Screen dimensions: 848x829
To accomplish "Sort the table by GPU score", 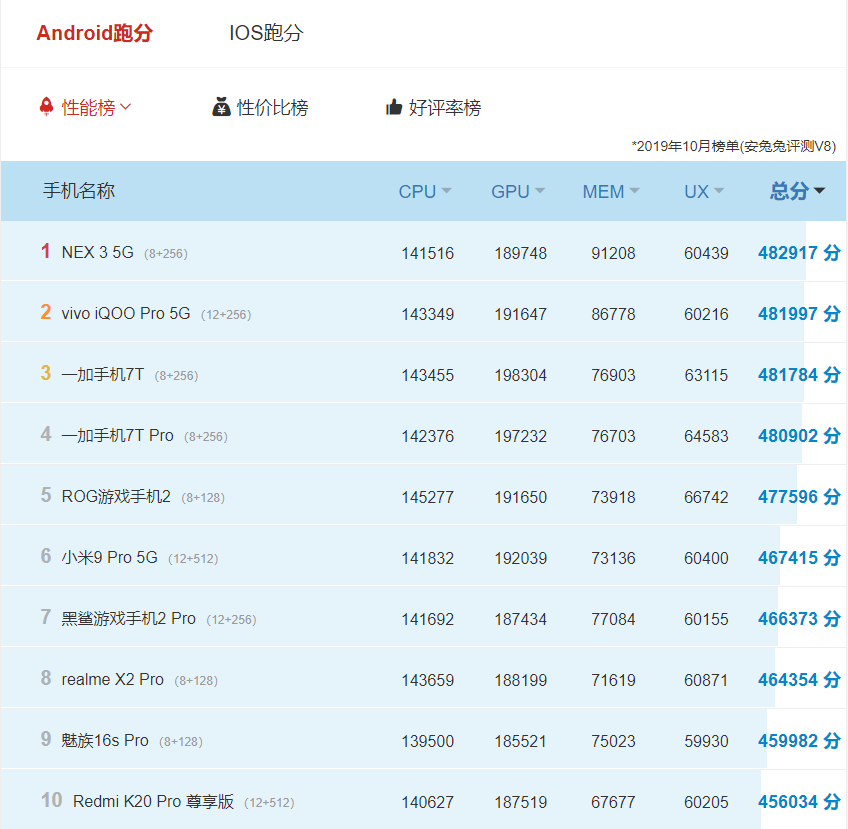I will 518,191.
